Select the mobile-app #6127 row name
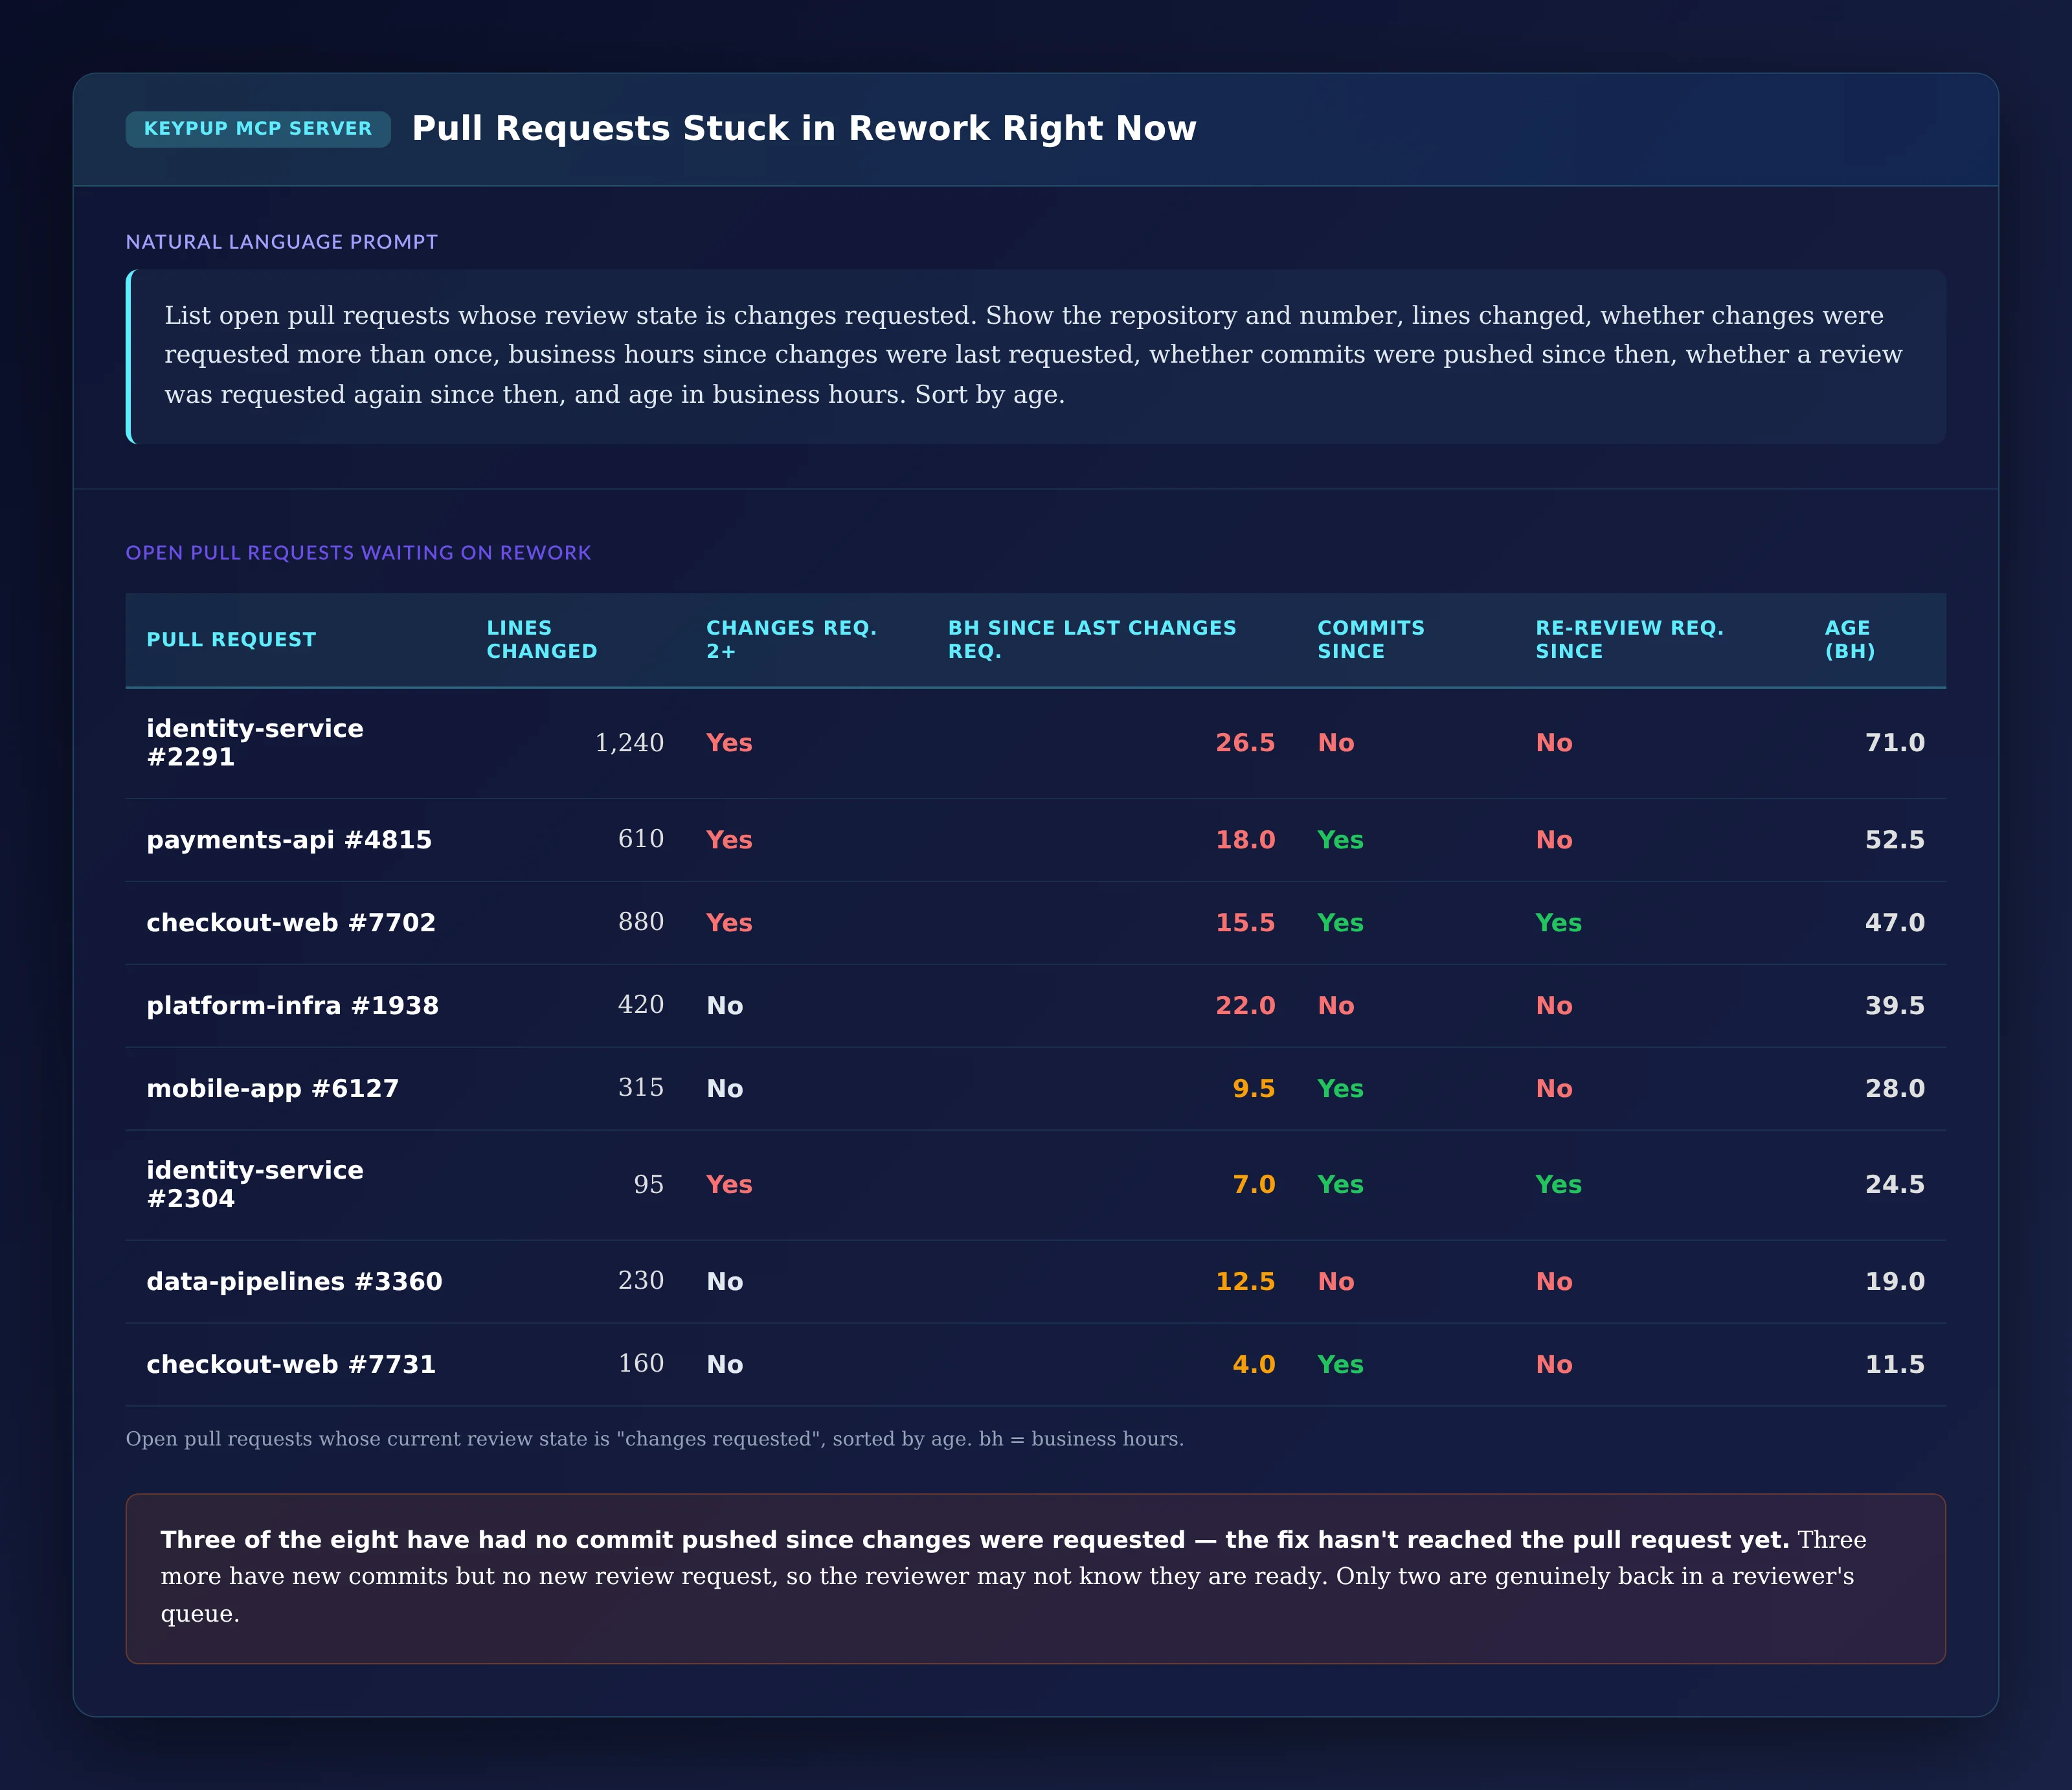 click(x=273, y=1089)
